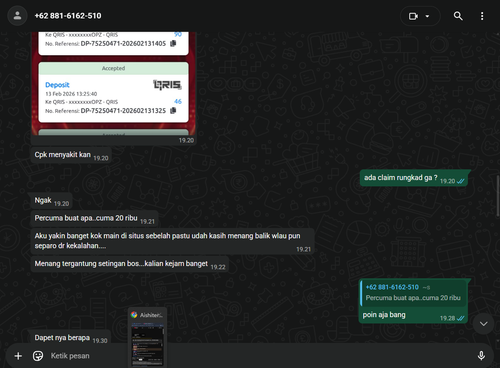
Task: Open the emoji and sticker picker
Action: [x=38, y=356]
